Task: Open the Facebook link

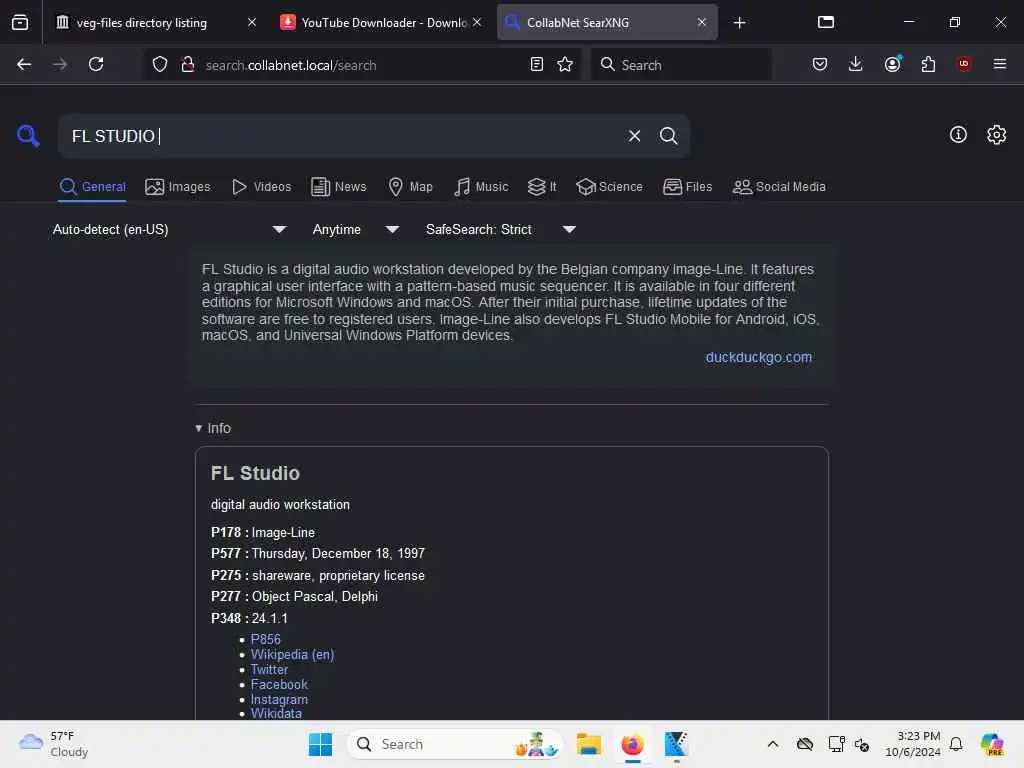Action: coord(279,684)
